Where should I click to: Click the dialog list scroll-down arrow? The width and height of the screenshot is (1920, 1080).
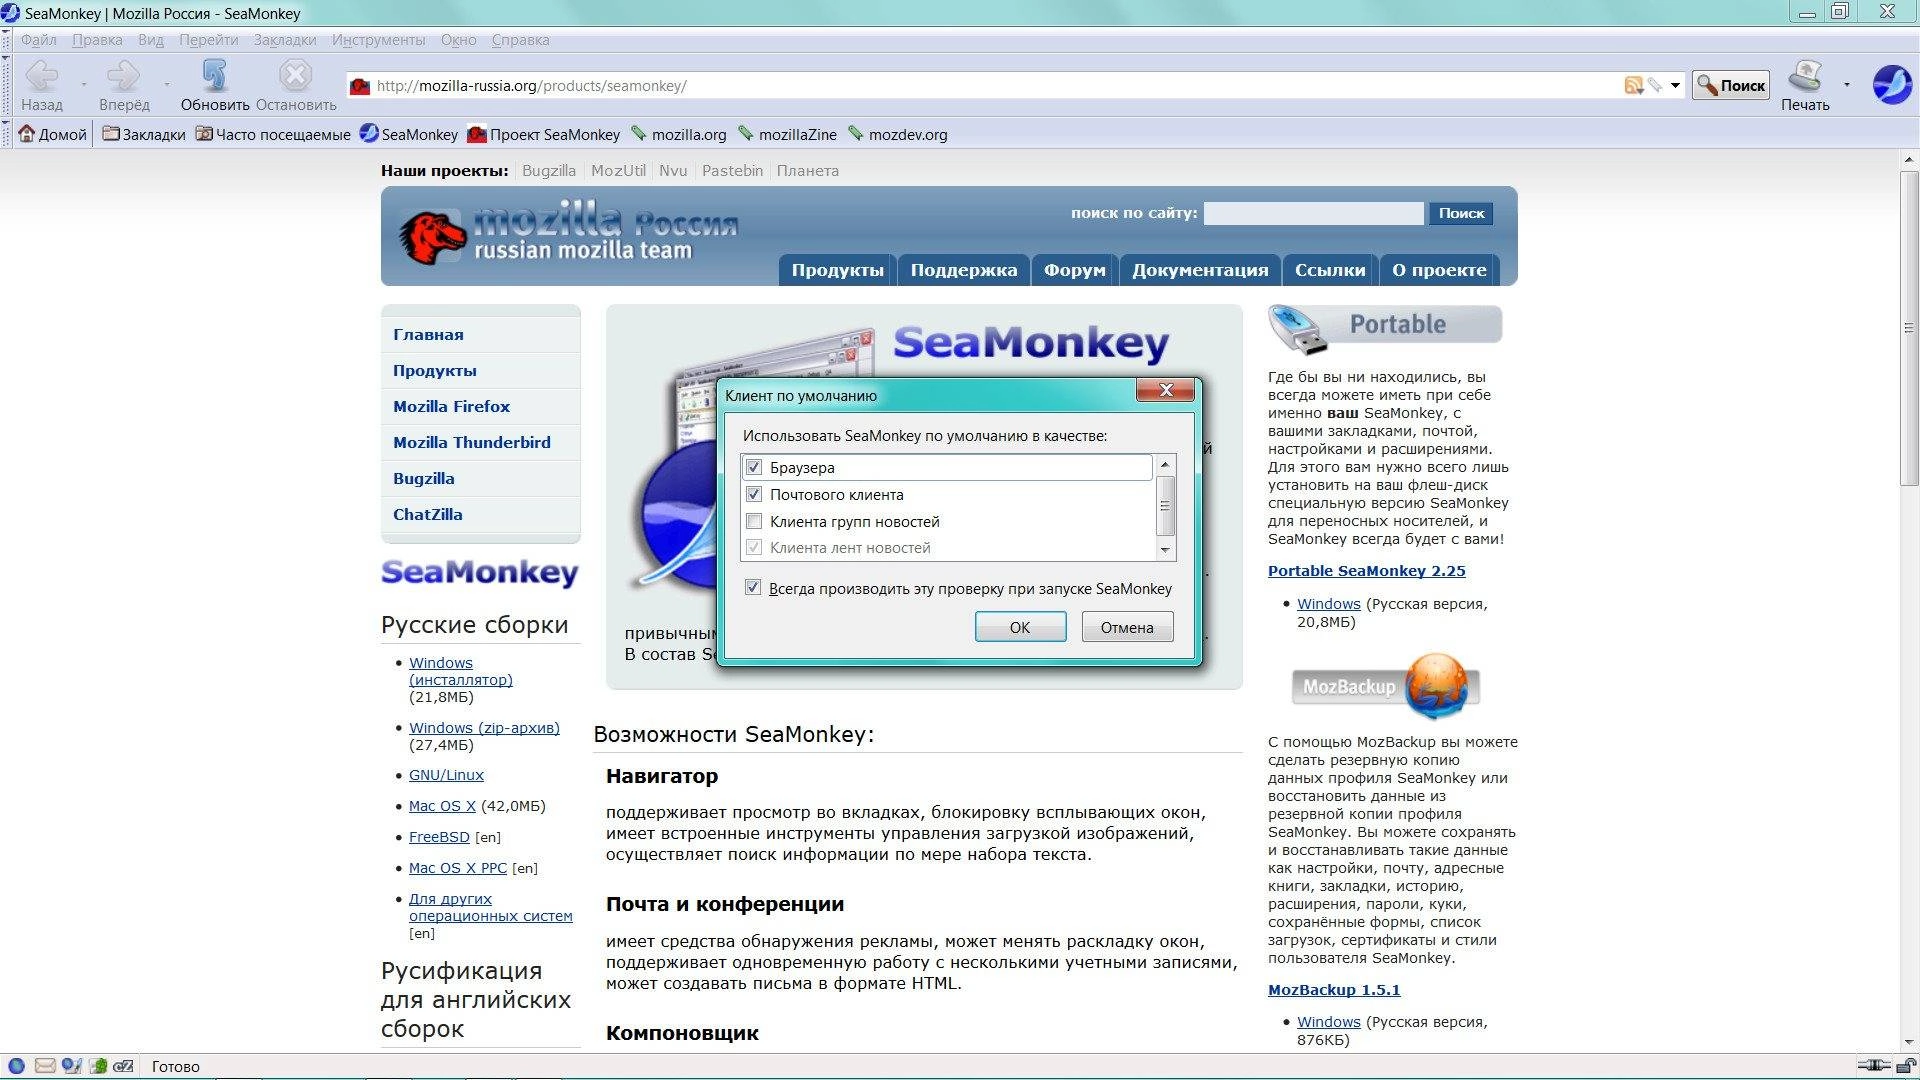pos(1165,550)
